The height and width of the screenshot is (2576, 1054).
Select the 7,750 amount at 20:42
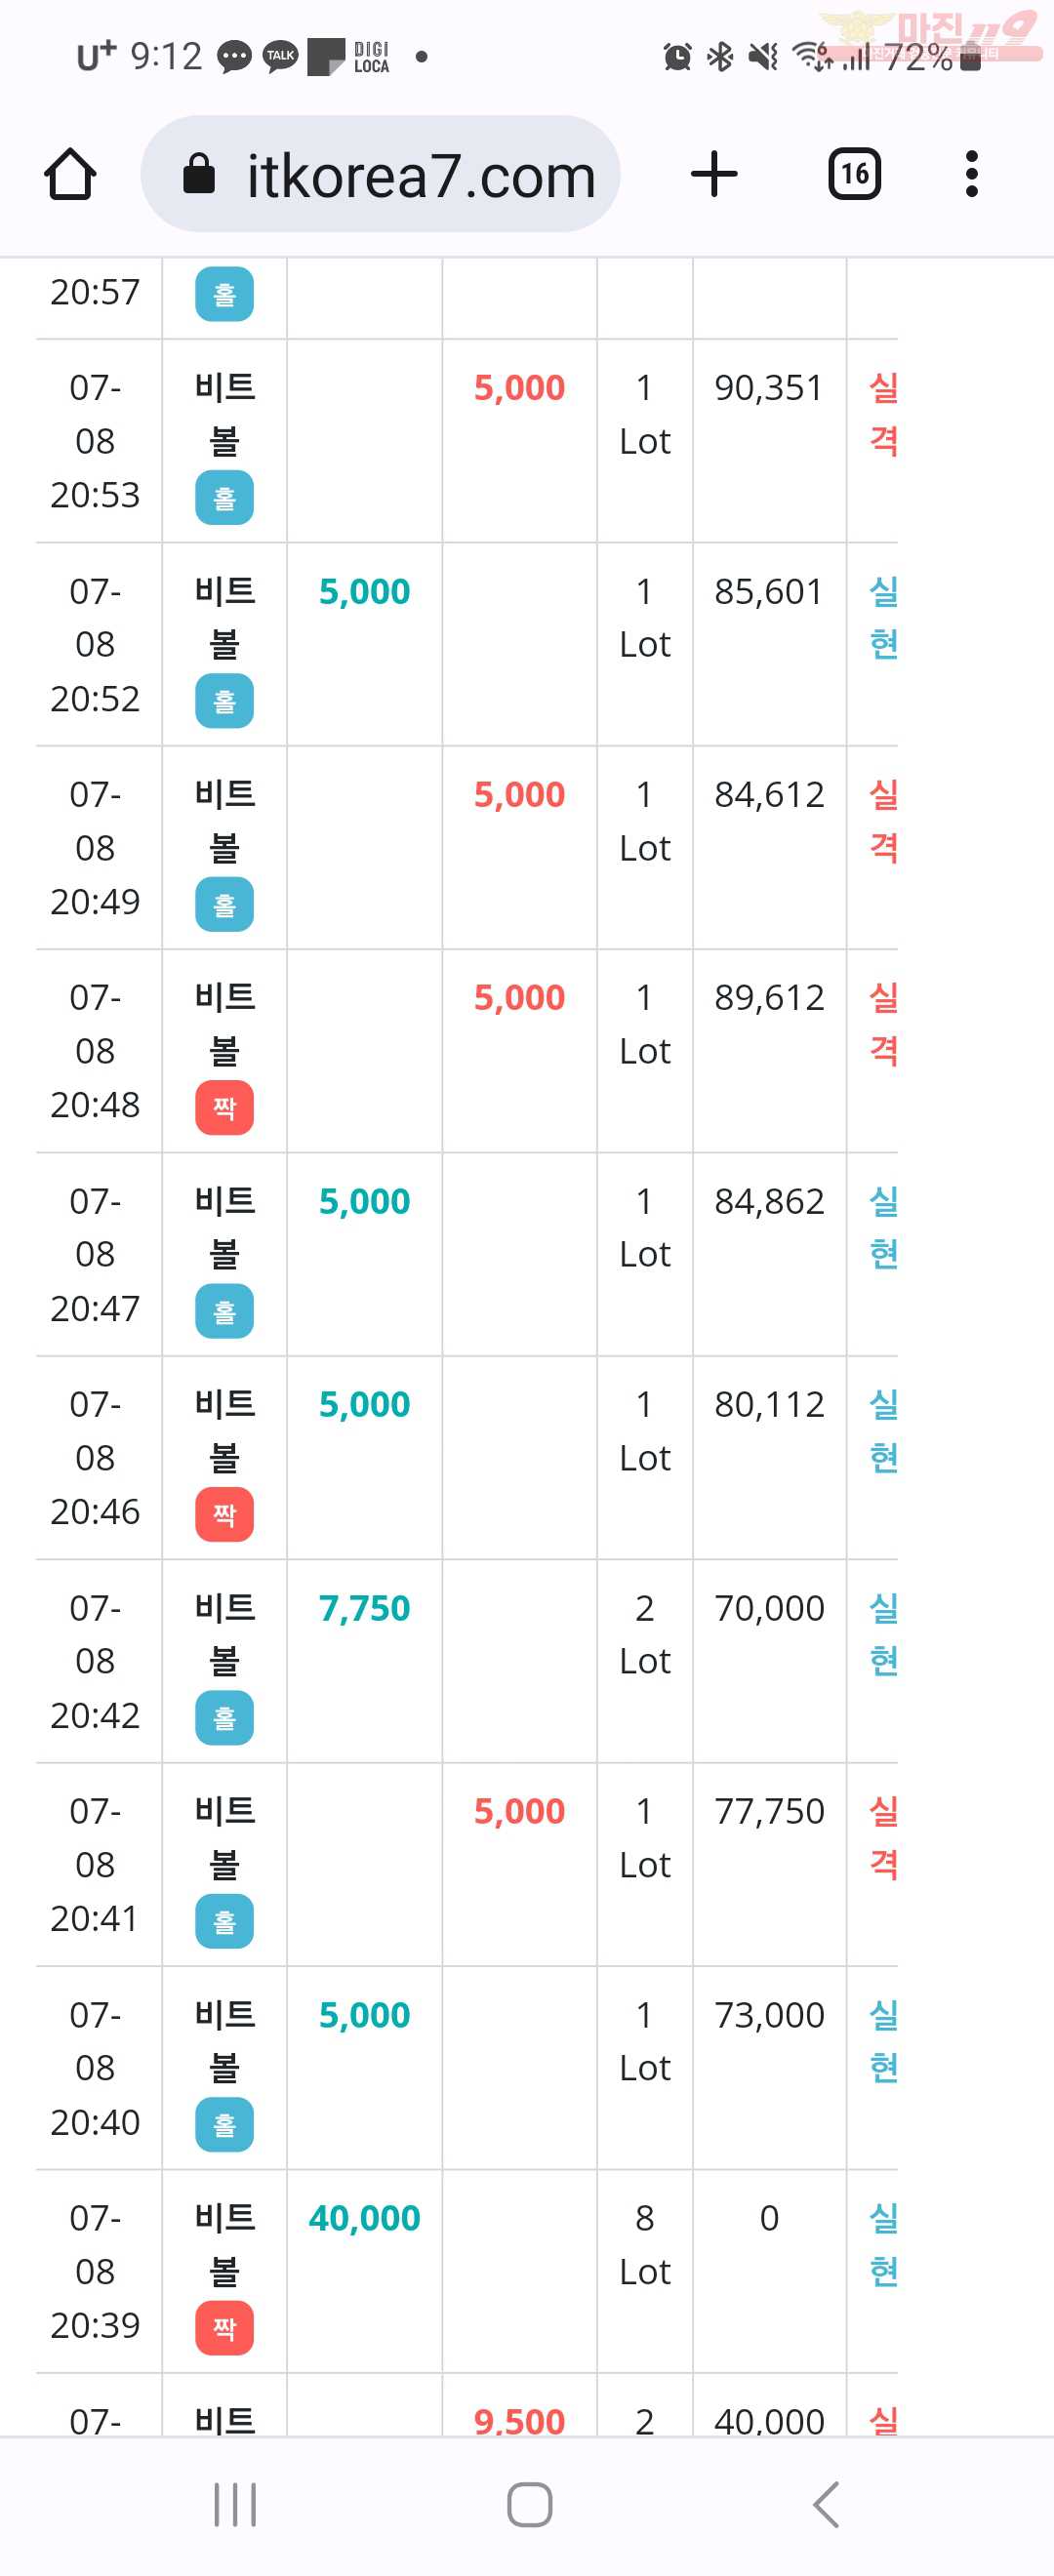click(x=364, y=1608)
